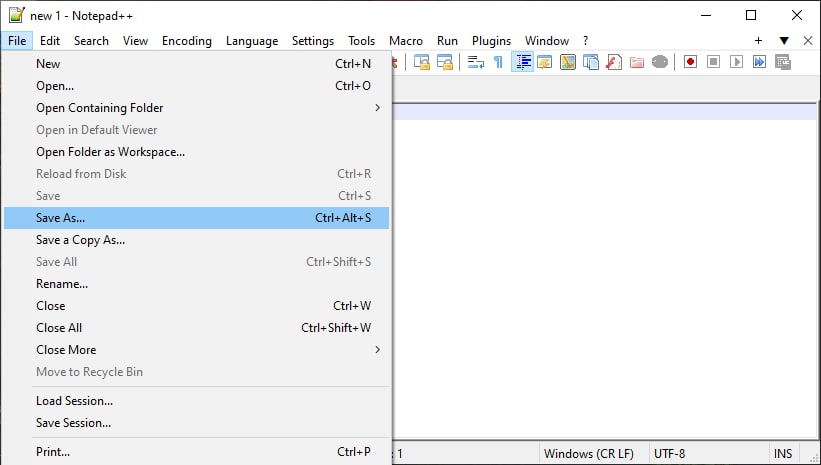Viewport: 821px width, 465px height.
Task: Choose Rename... from the File menu
Action: point(196,284)
